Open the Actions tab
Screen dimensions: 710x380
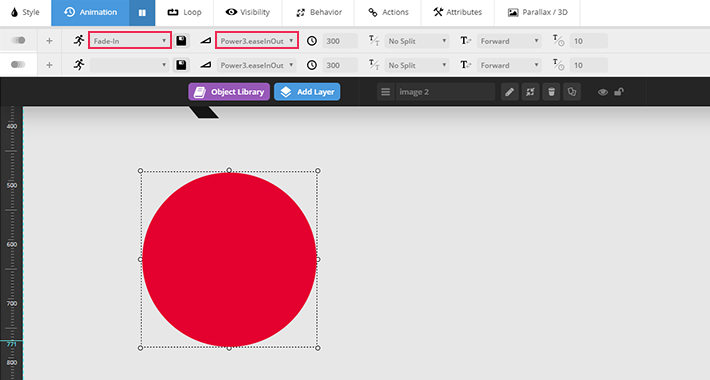tap(388, 12)
